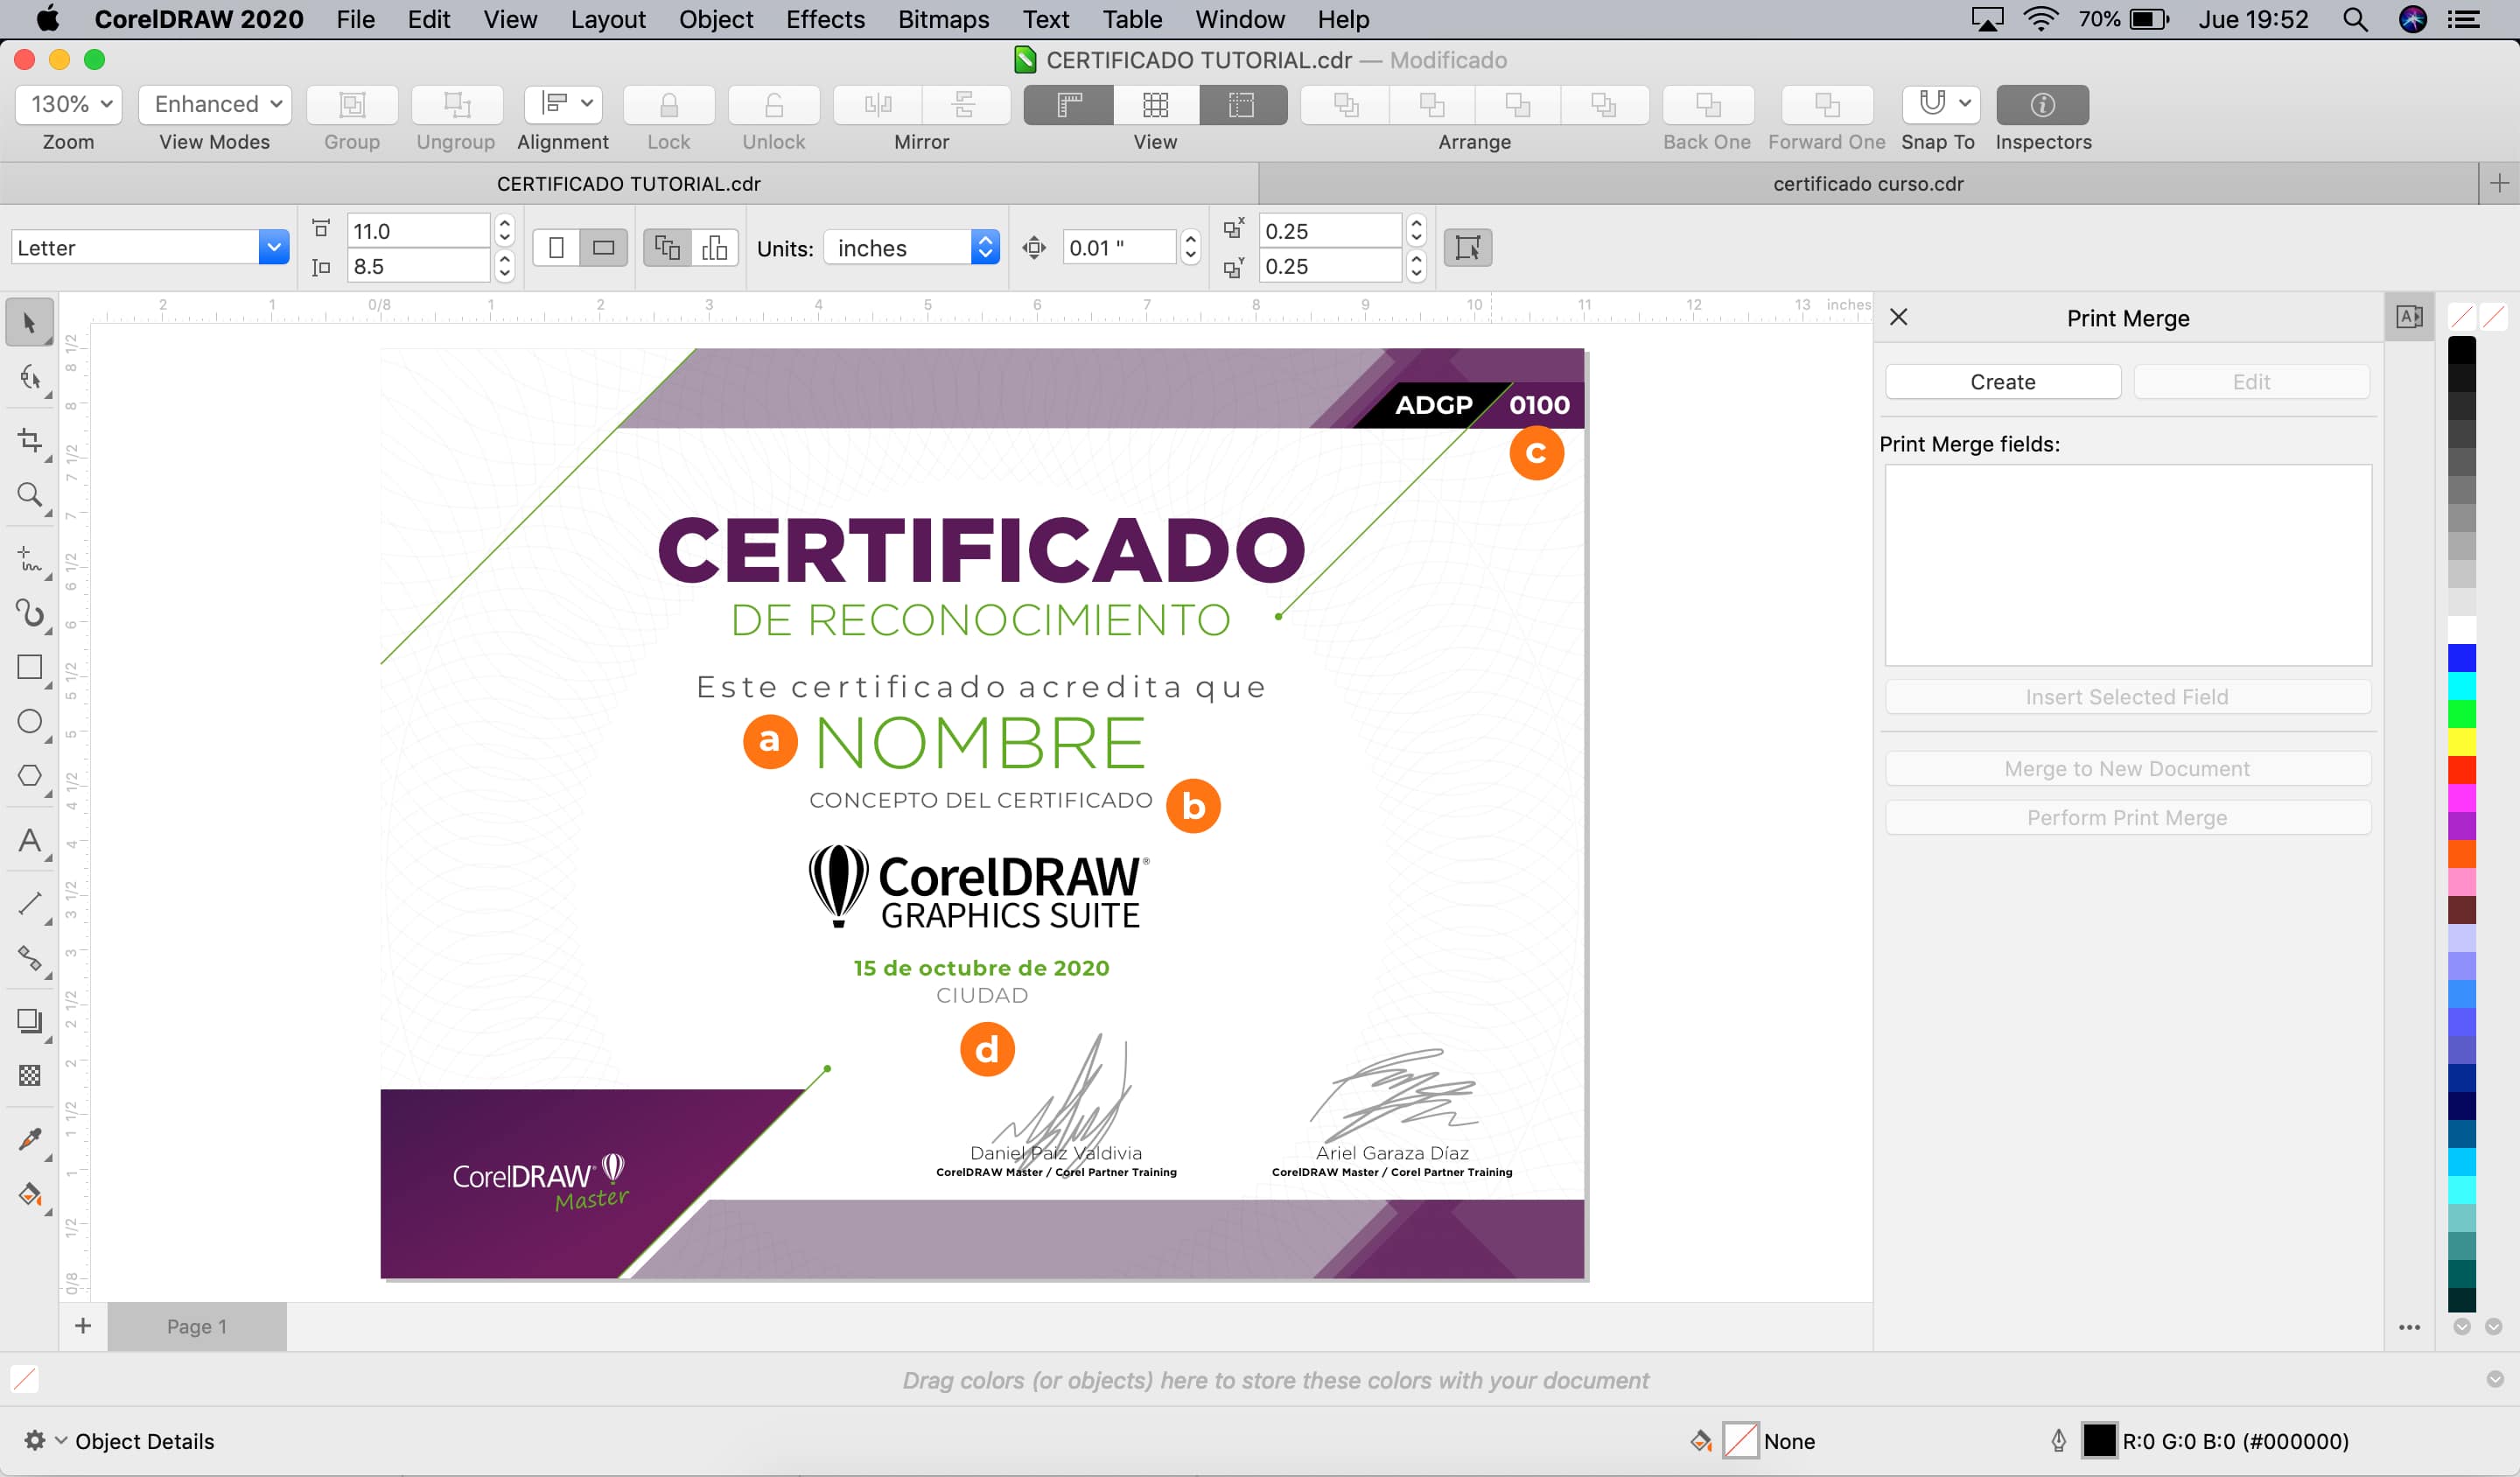Screen dimensions: 2520x1477
Task: Add a new page with plus button
Action: pyautogui.click(x=83, y=1326)
